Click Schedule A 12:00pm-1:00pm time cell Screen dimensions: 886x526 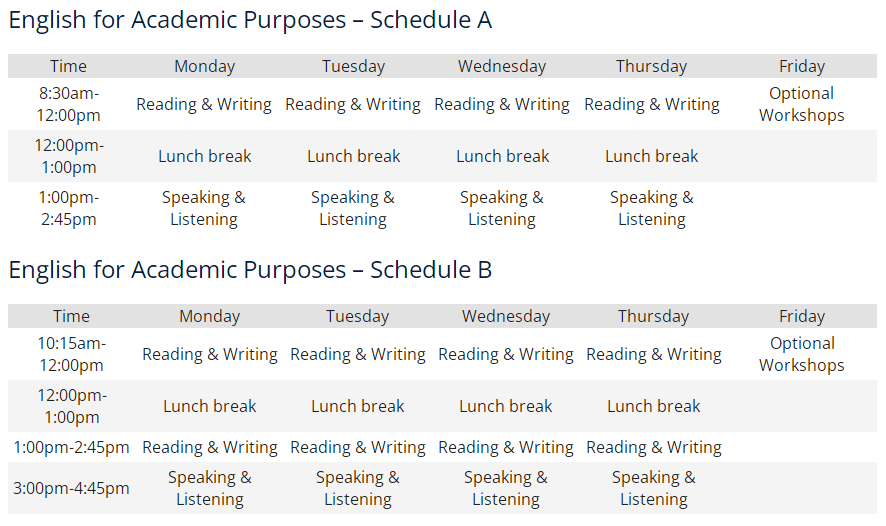coord(68,156)
